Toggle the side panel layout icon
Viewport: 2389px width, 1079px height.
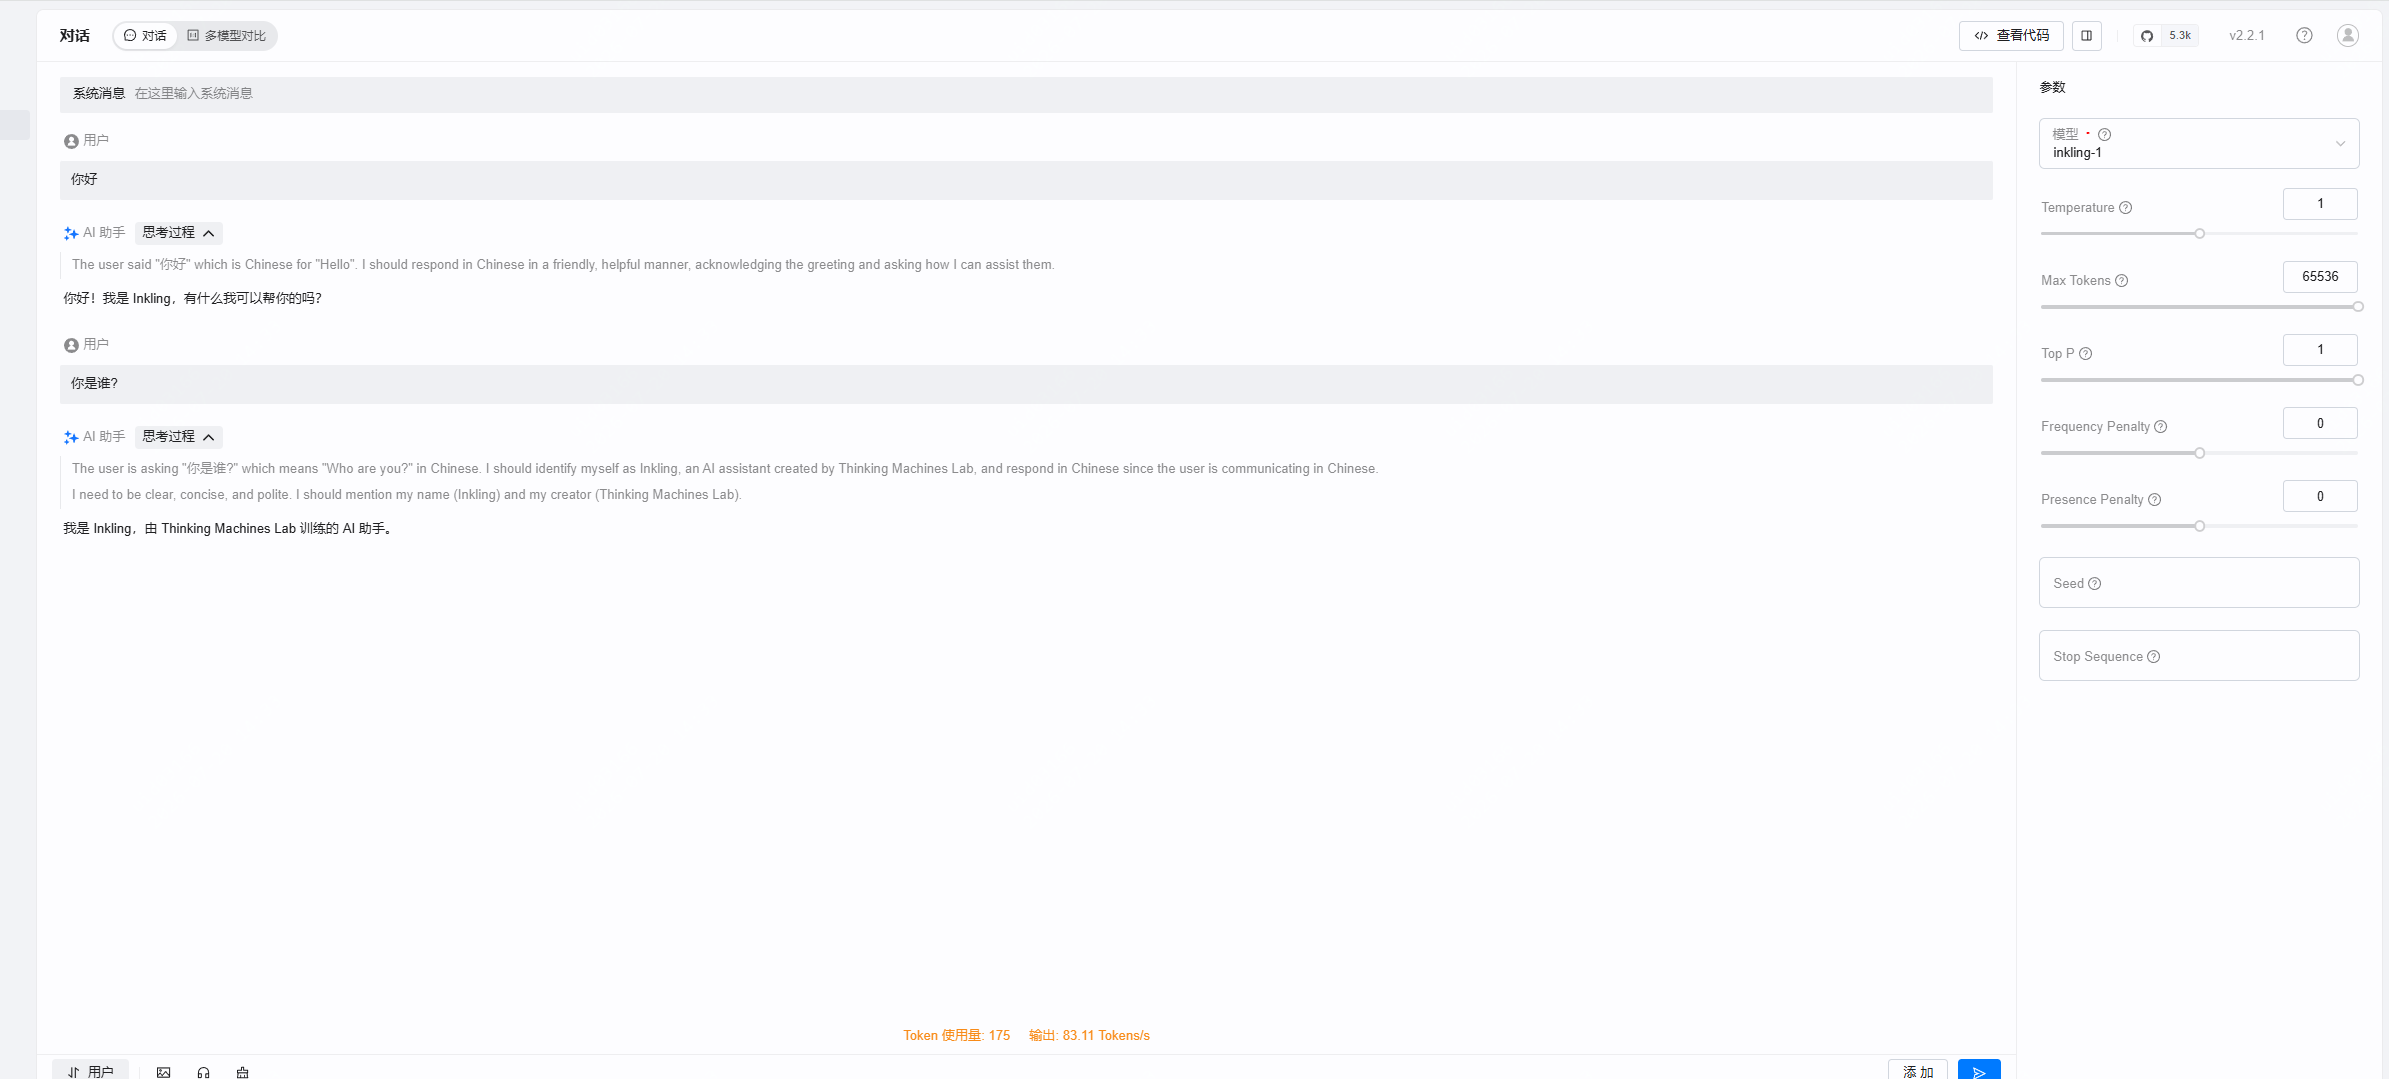click(2086, 36)
